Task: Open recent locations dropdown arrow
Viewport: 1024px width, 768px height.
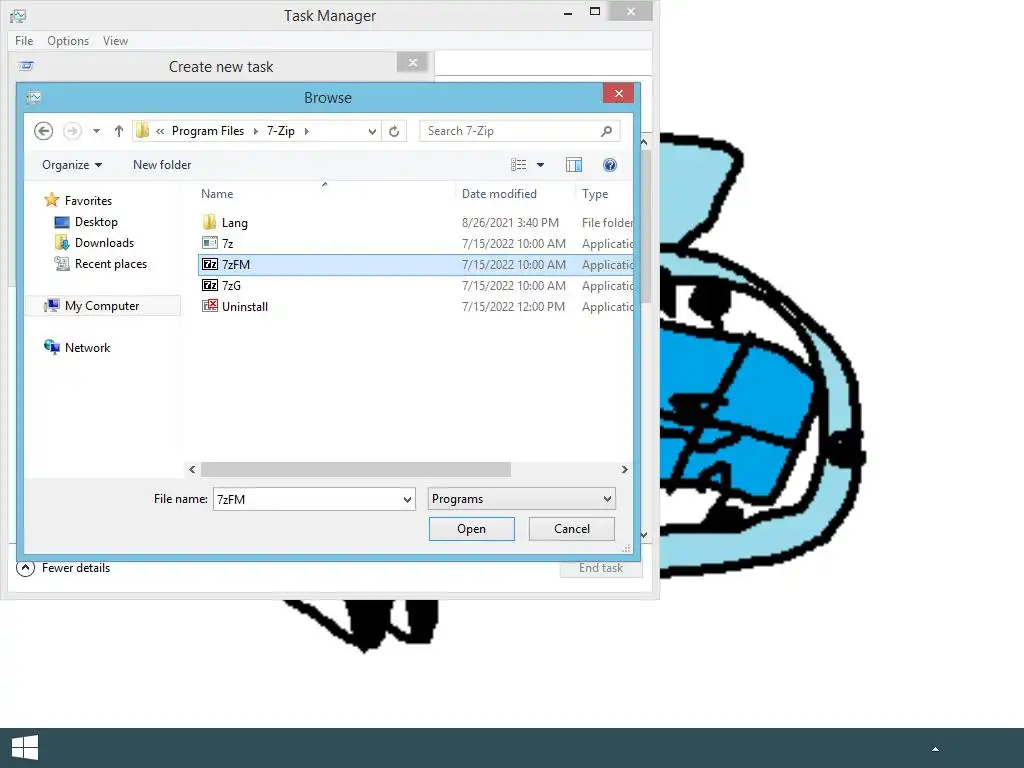Action: pyautogui.click(x=97, y=131)
